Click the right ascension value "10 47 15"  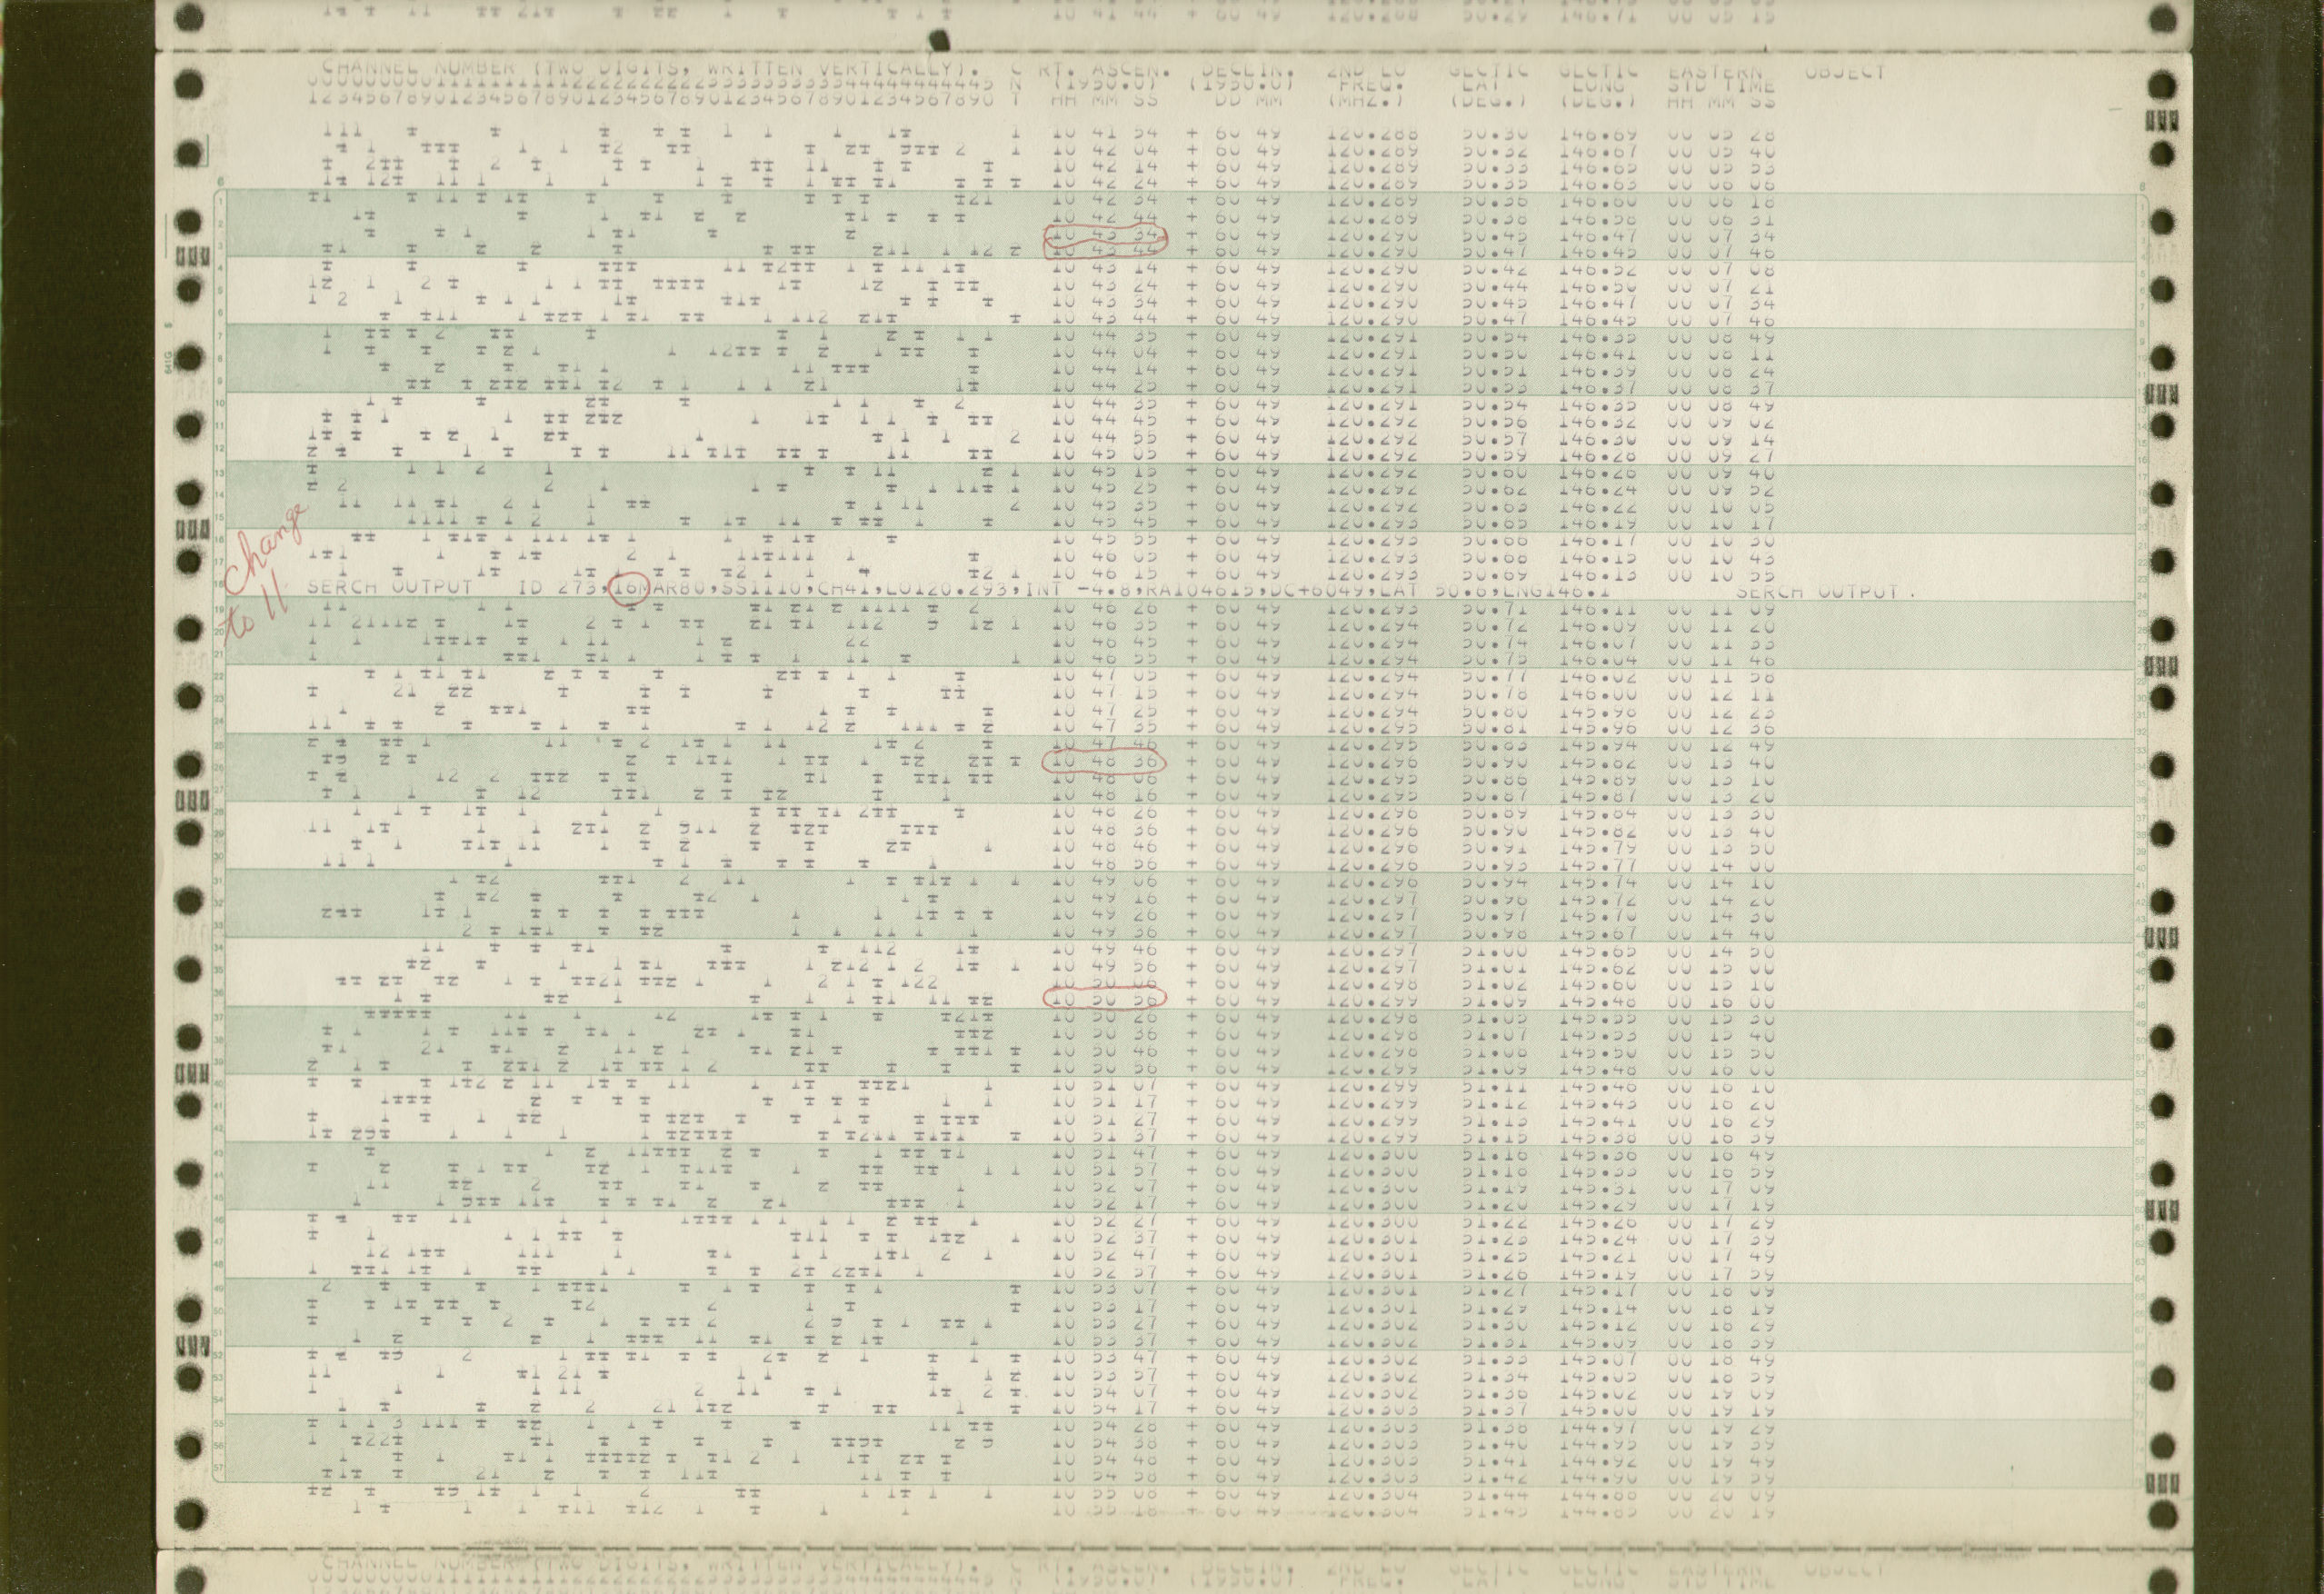point(1104,694)
